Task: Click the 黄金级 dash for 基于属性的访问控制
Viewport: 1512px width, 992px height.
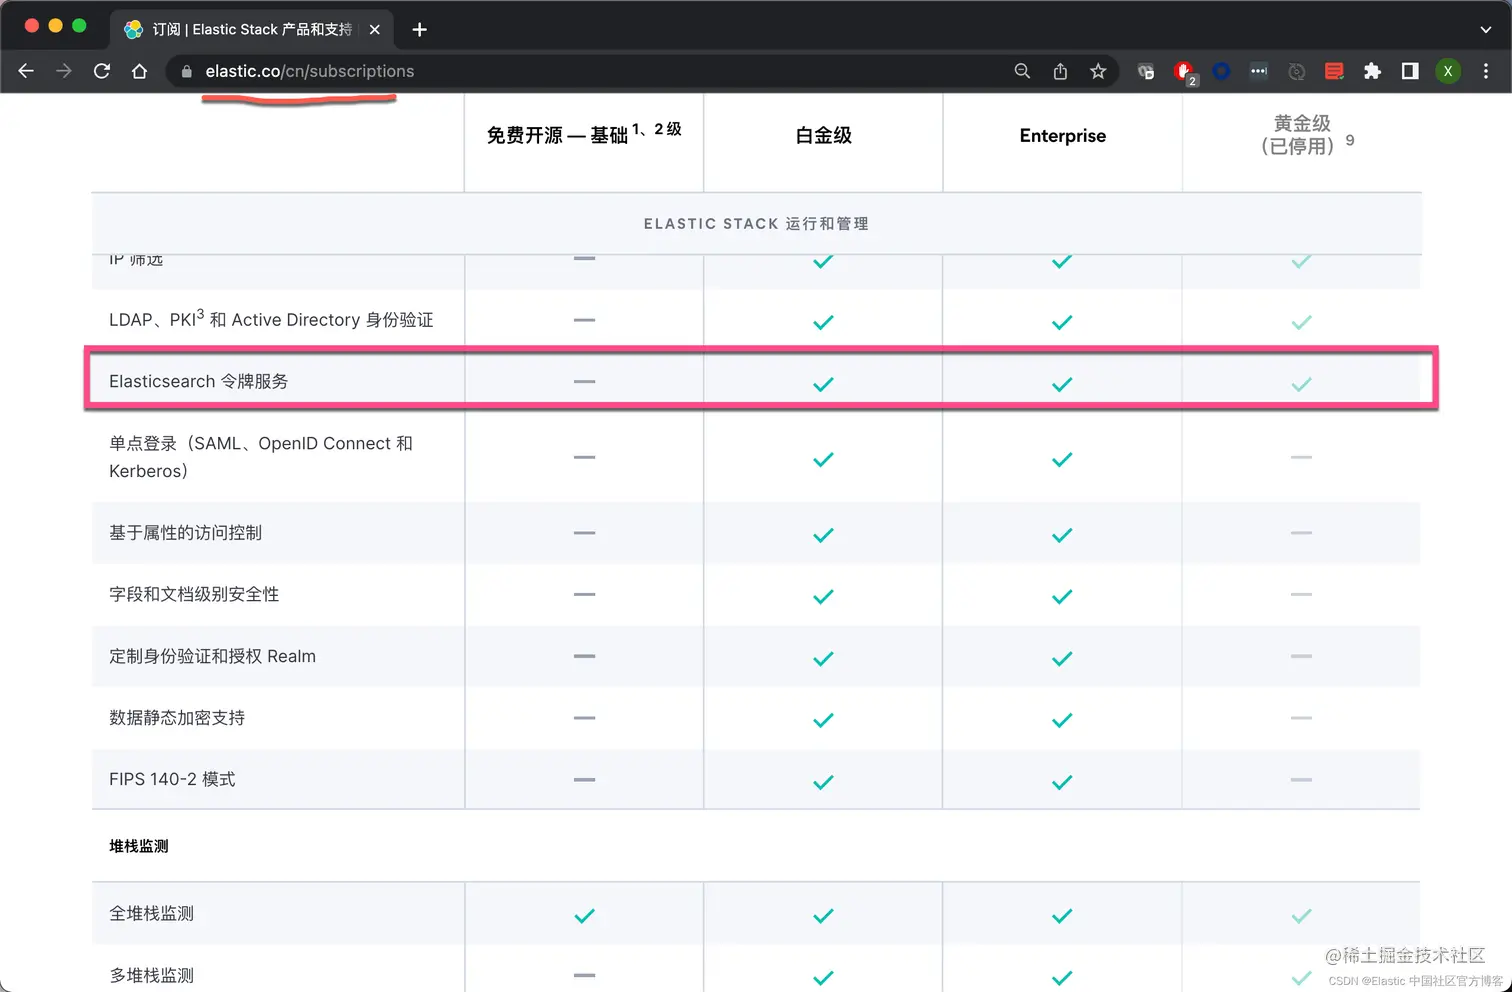Action: 1301,533
